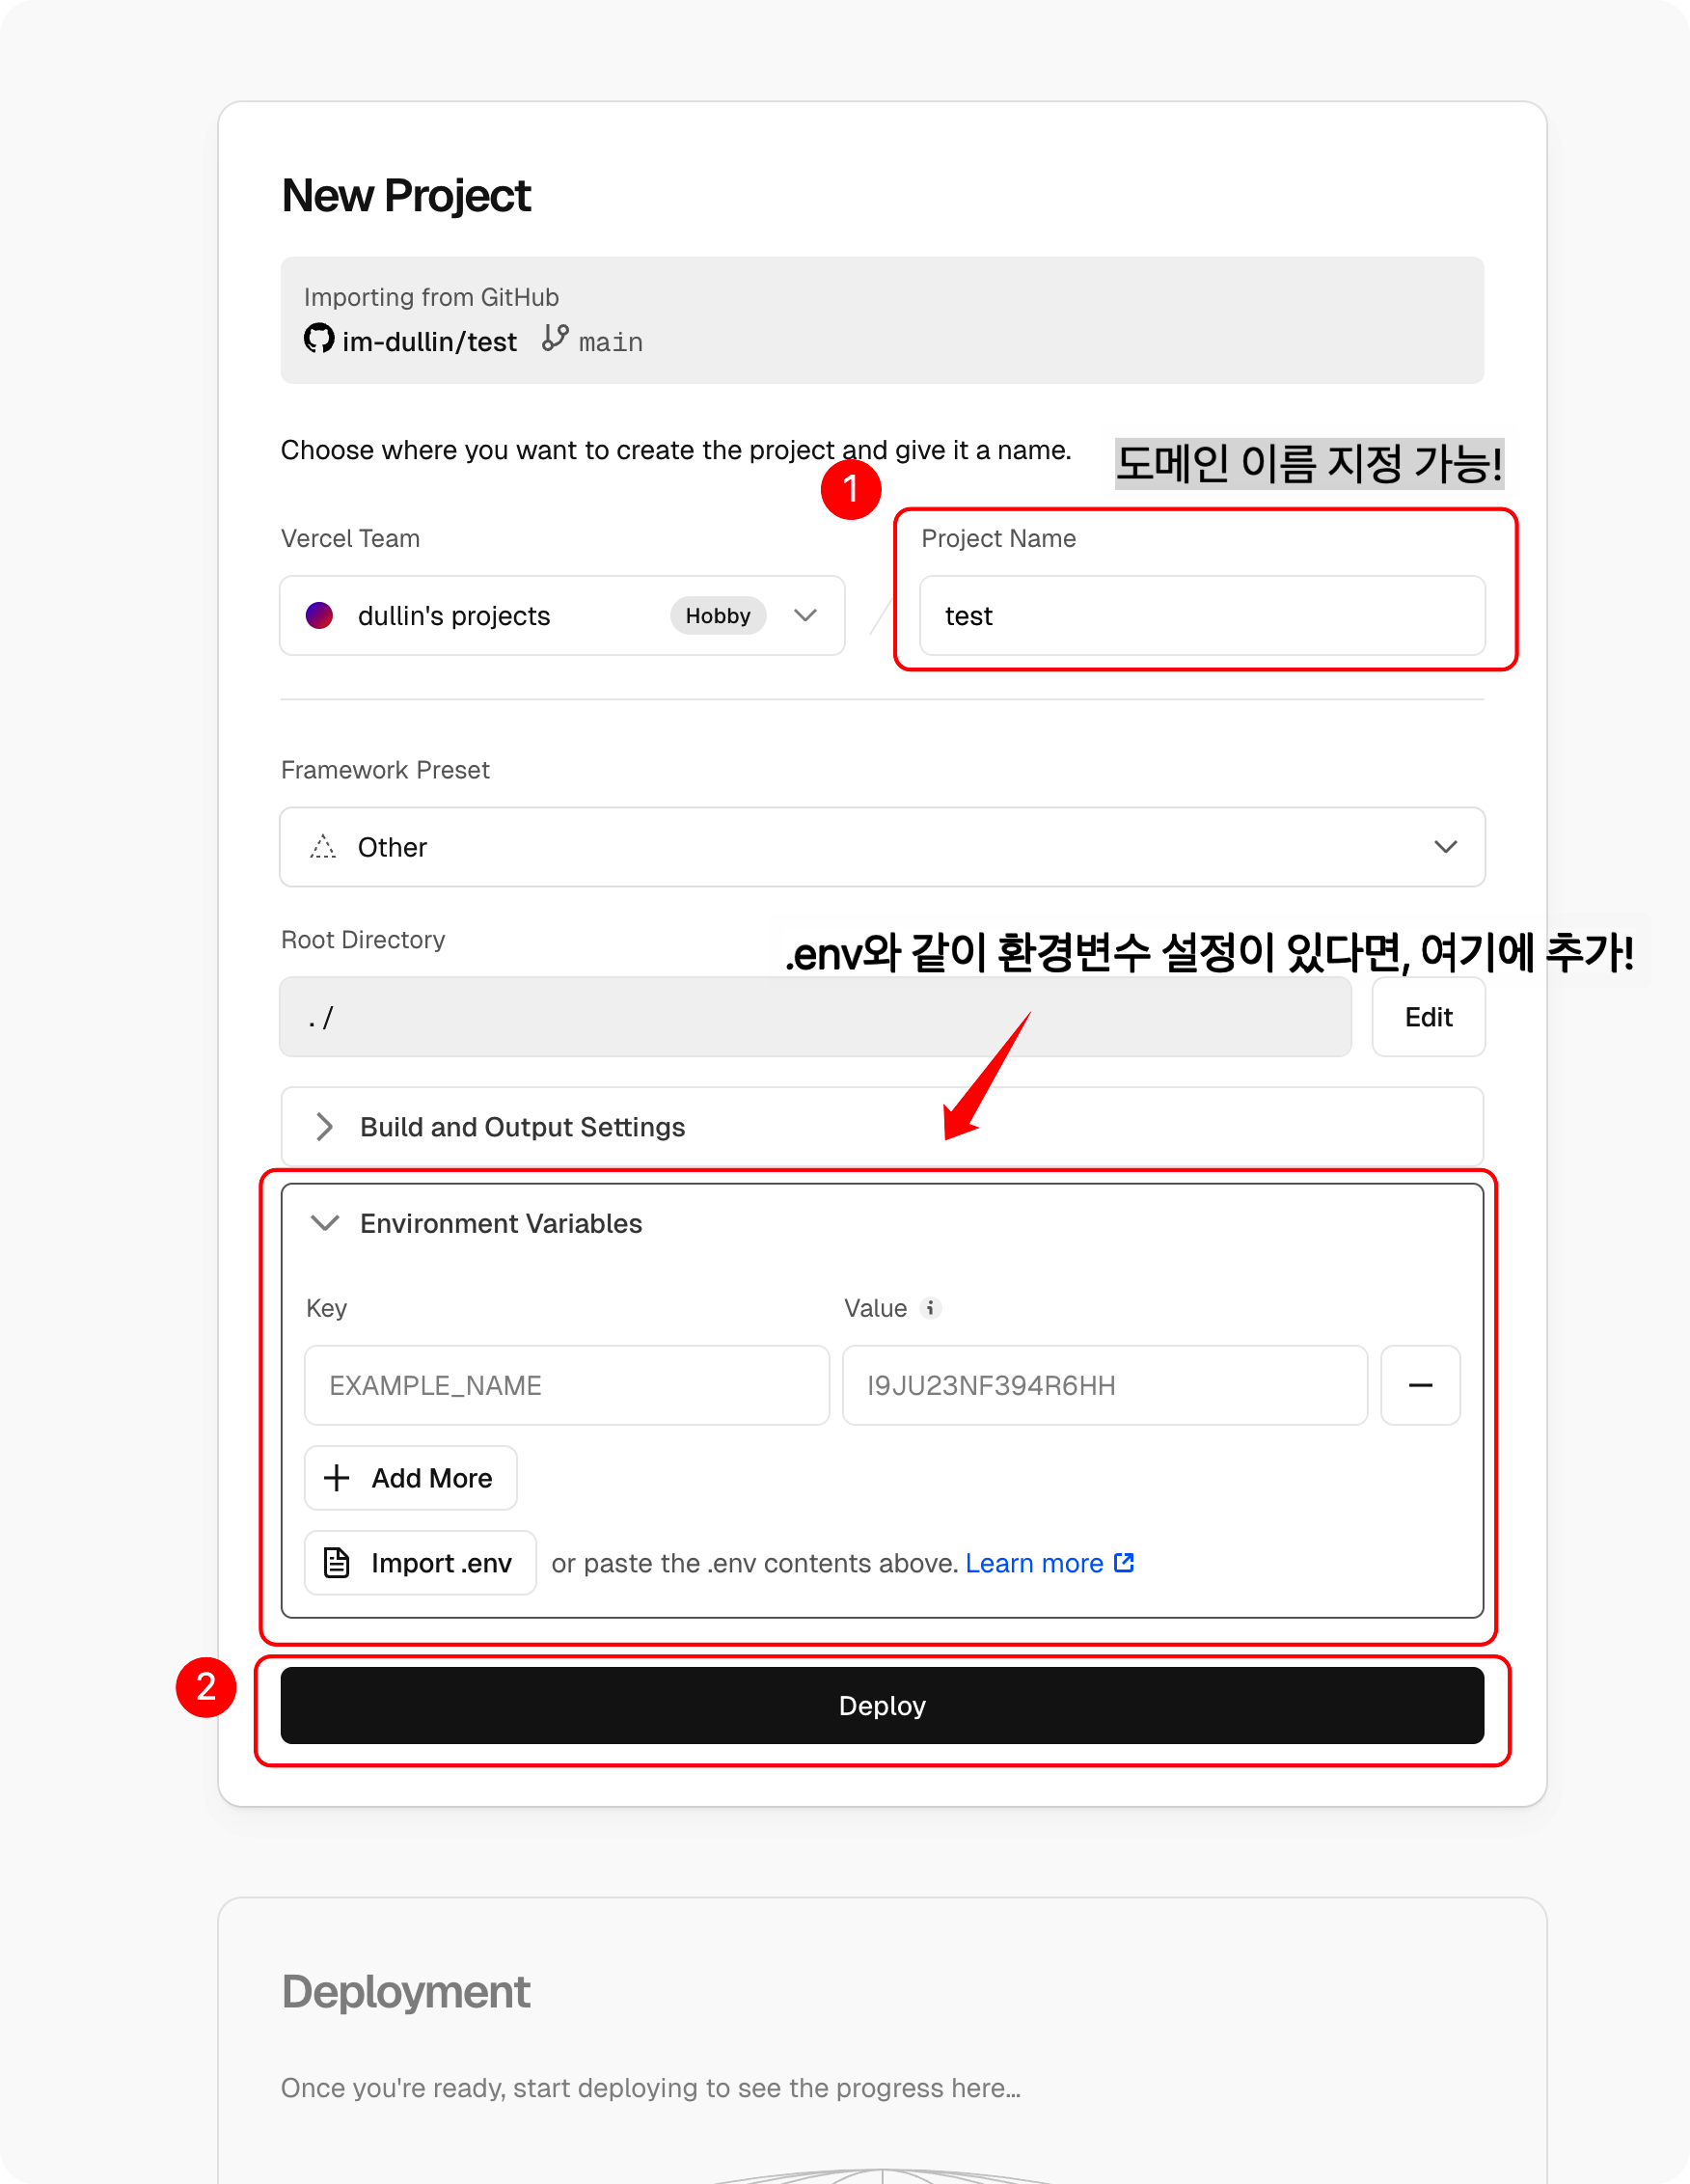This screenshot has height=2184, width=1690.
Task: Click the info icon next to Value
Action: [930, 1308]
